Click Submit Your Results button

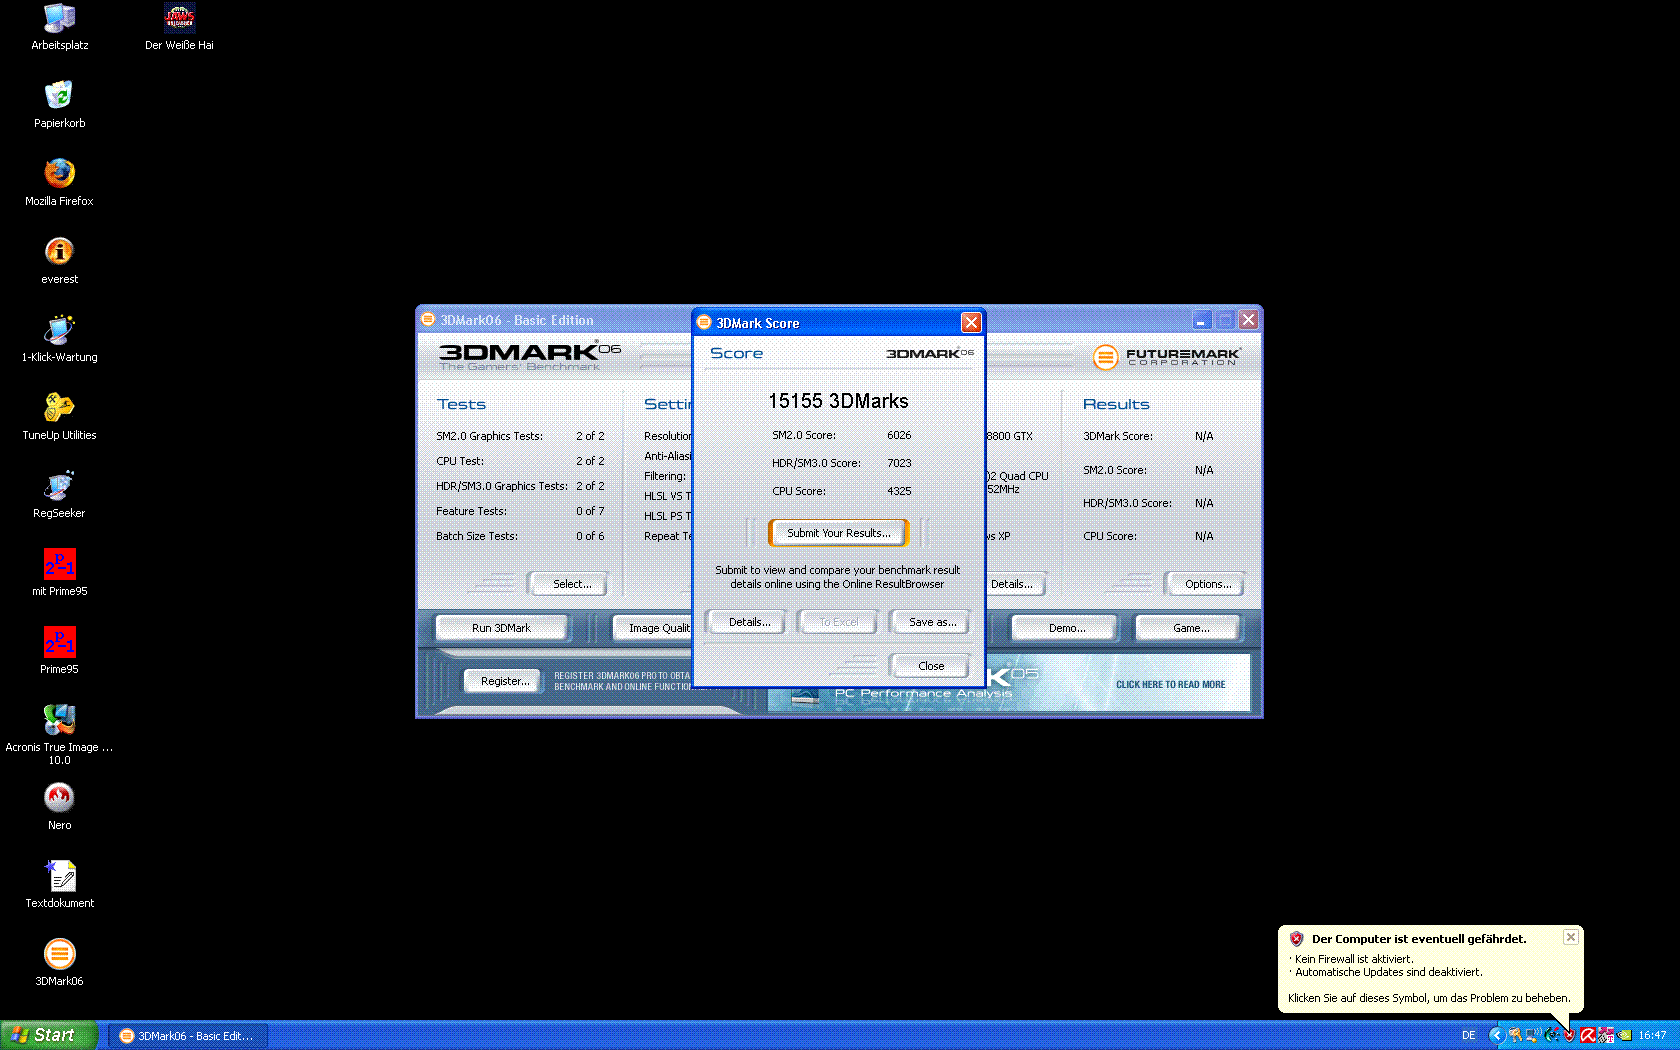point(838,533)
